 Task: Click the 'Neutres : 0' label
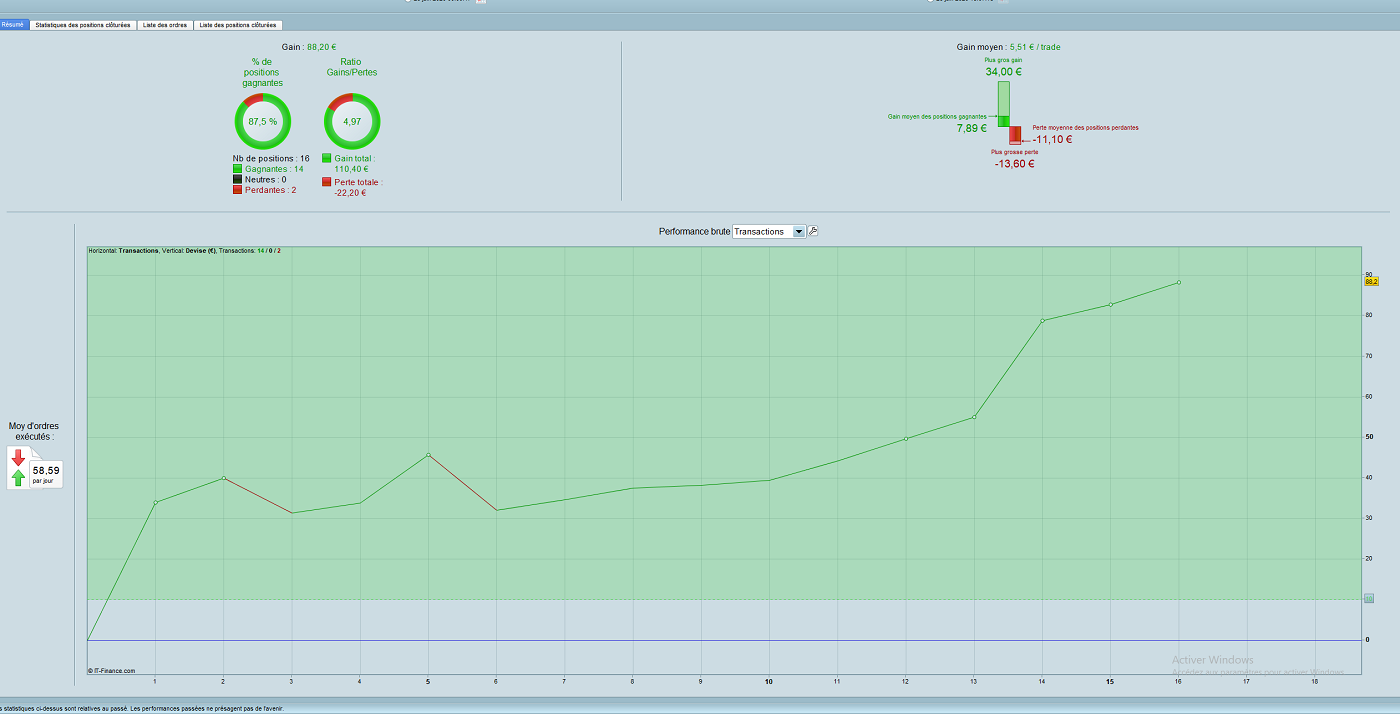point(266,180)
